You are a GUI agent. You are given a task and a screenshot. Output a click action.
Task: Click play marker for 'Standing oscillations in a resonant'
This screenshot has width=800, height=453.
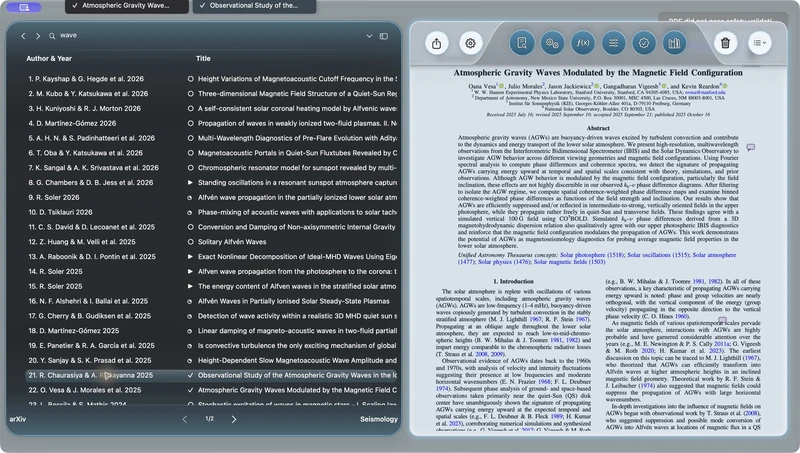point(190,183)
